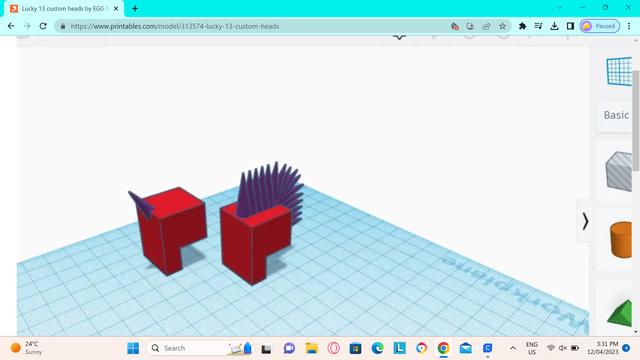View site security info via lock icon

coord(63,26)
